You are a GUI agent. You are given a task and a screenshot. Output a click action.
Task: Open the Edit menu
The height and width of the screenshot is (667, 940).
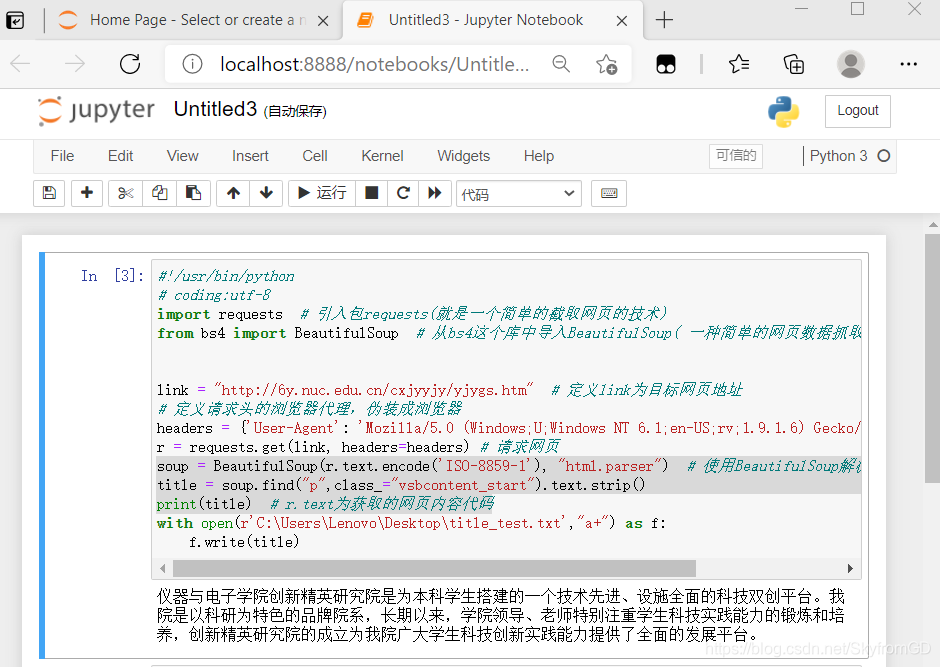120,156
